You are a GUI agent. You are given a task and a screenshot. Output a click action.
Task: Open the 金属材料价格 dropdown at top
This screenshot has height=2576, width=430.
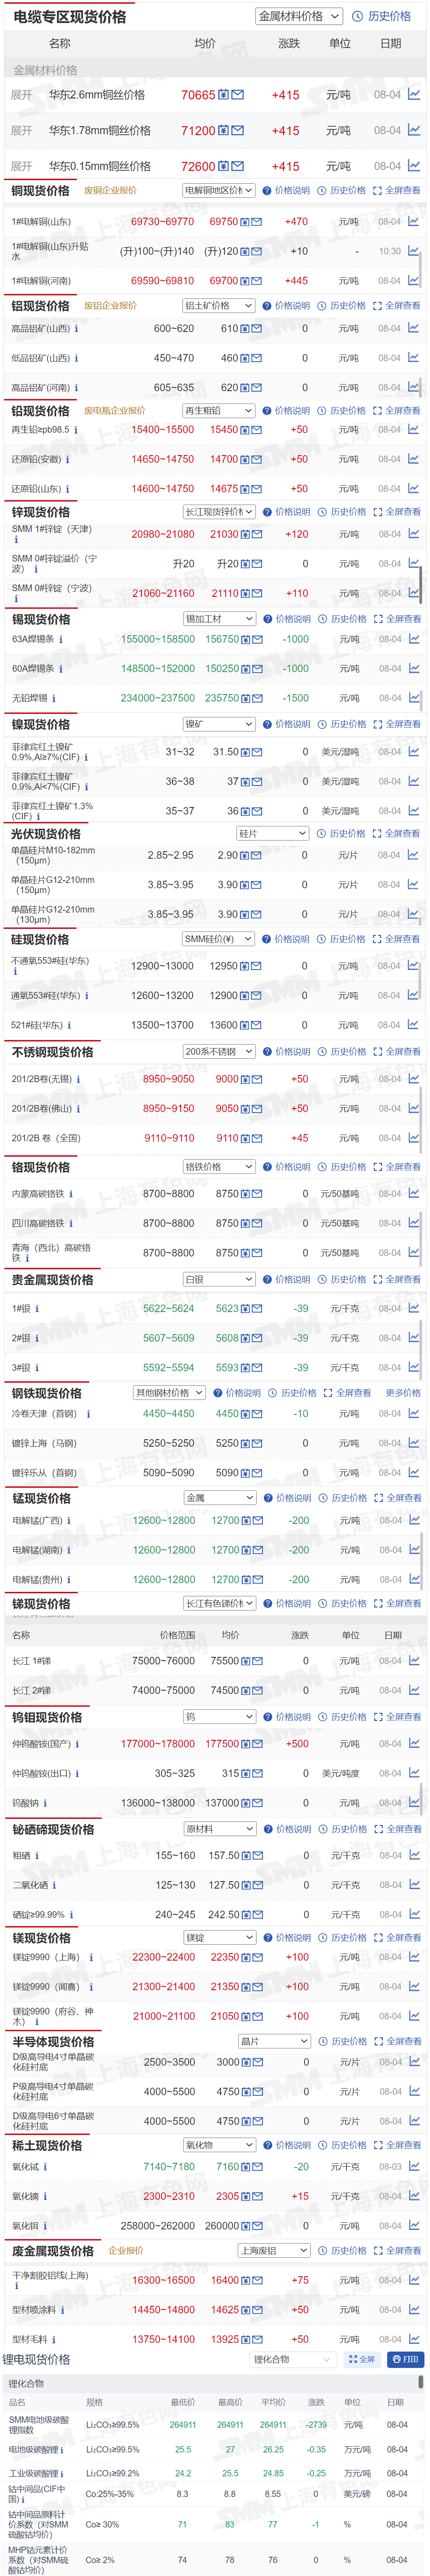(299, 16)
